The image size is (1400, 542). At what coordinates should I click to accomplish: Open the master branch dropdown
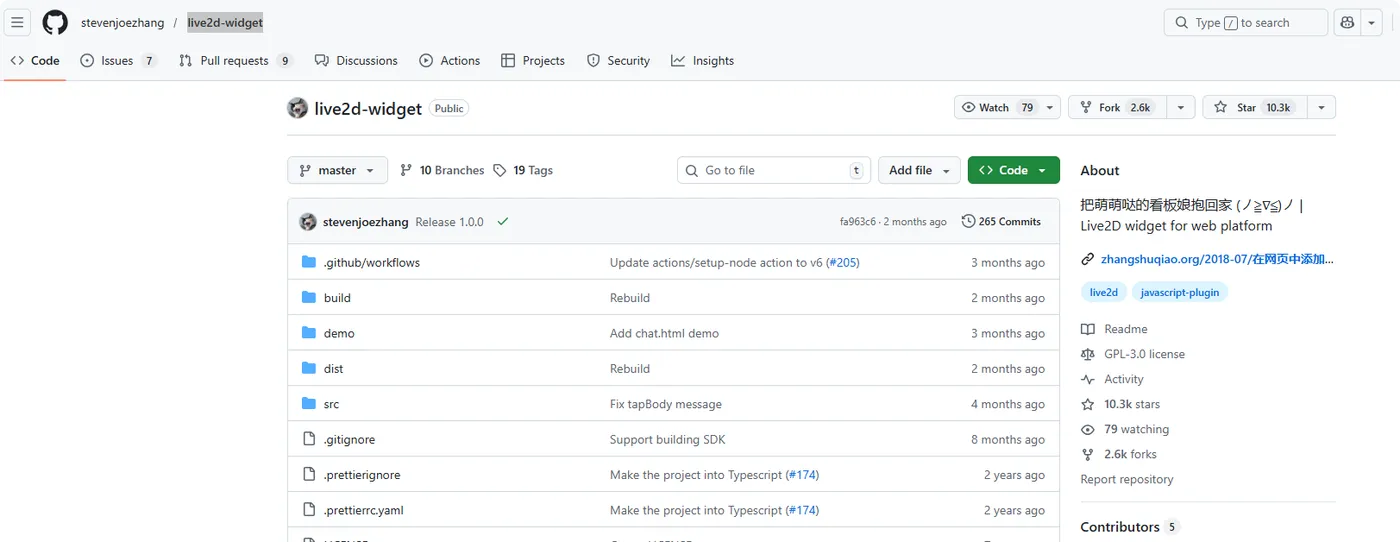337,170
